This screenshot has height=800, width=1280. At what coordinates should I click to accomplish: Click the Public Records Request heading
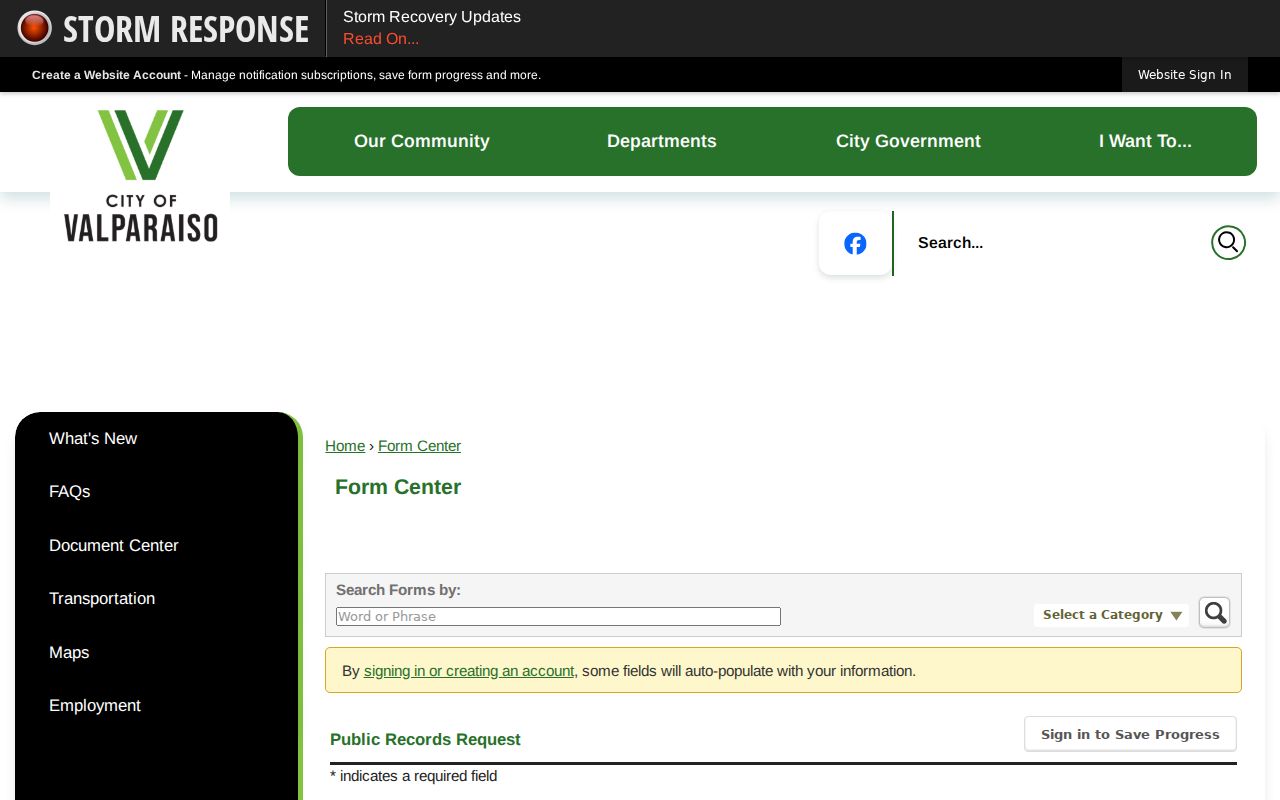(x=425, y=739)
